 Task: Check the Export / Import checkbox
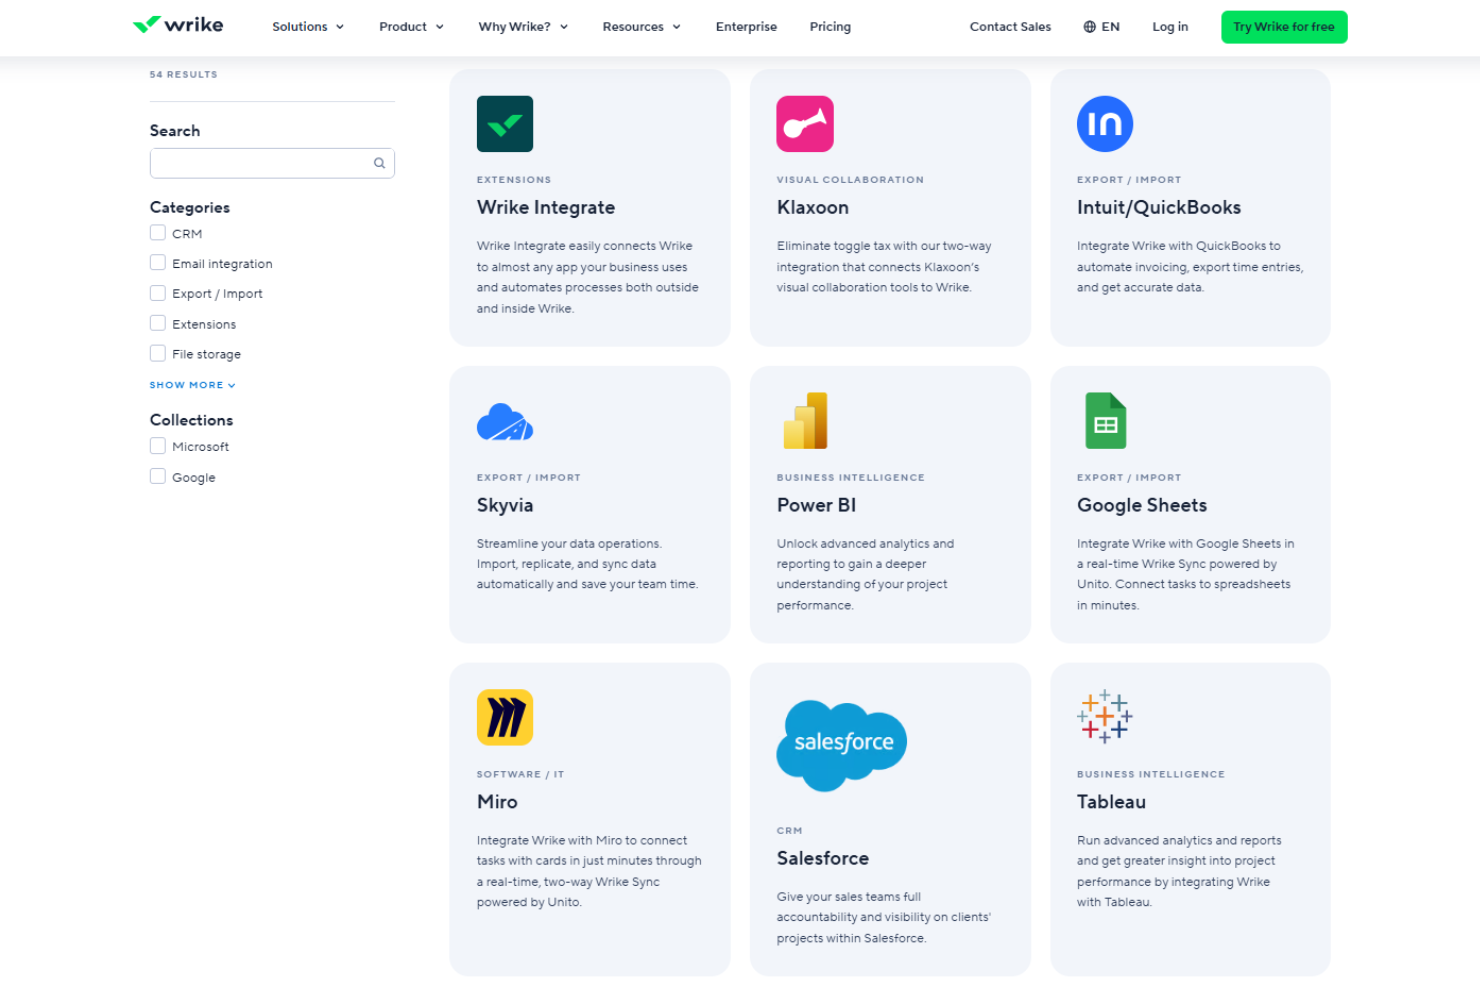[x=158, y=293]
